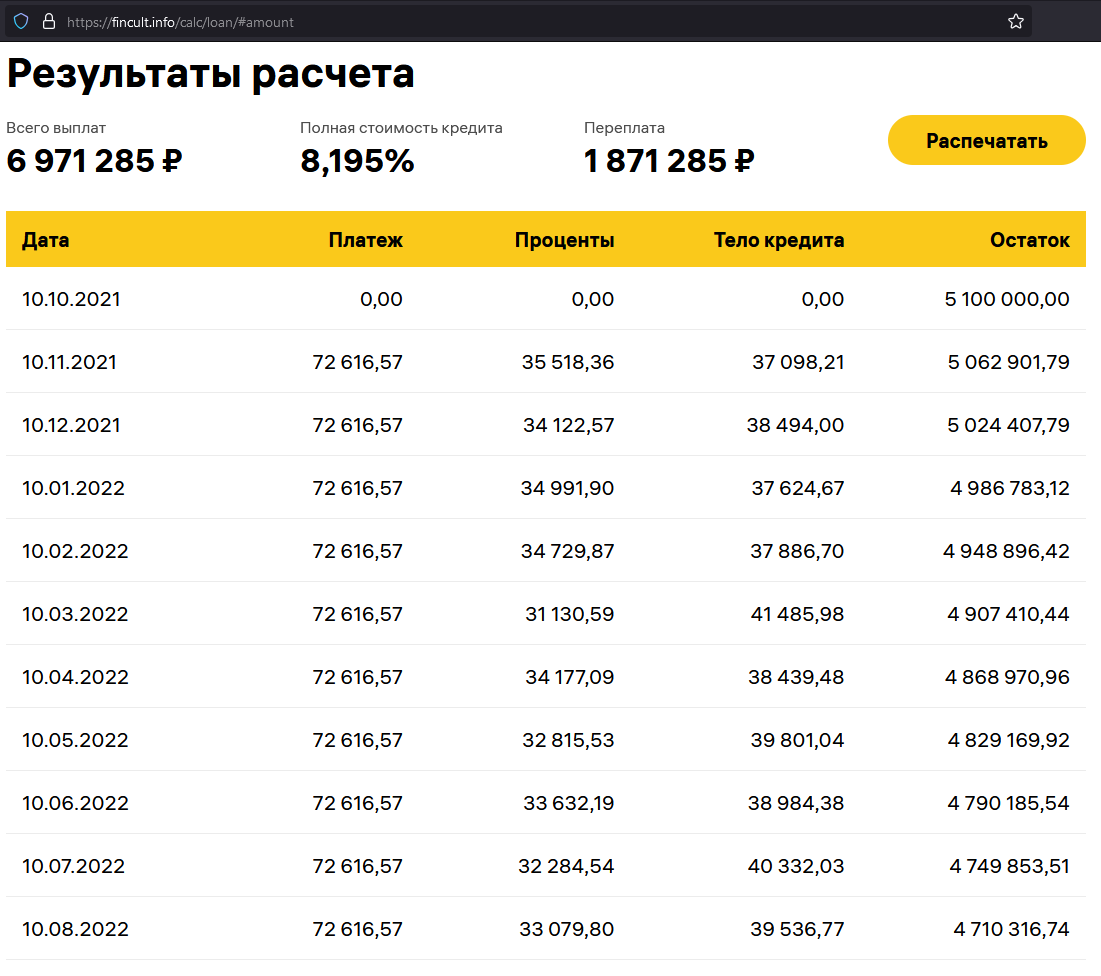Viewport: 1101px width, 976px height.
Task: Click the date 10.06.2022
Action: (75, 803)
